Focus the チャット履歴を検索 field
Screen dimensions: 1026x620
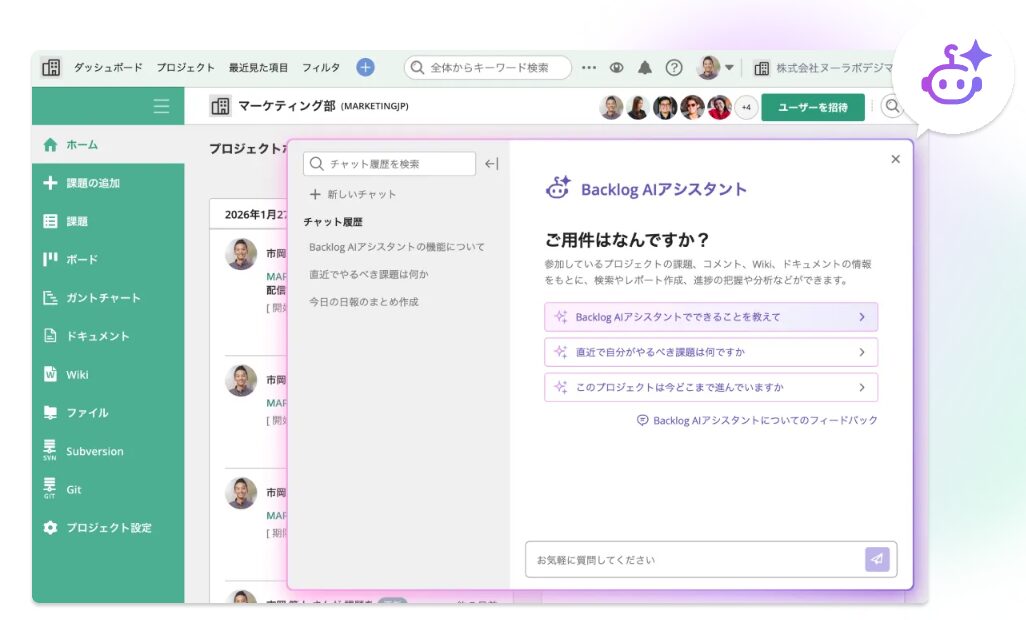(x=389, y=164)
